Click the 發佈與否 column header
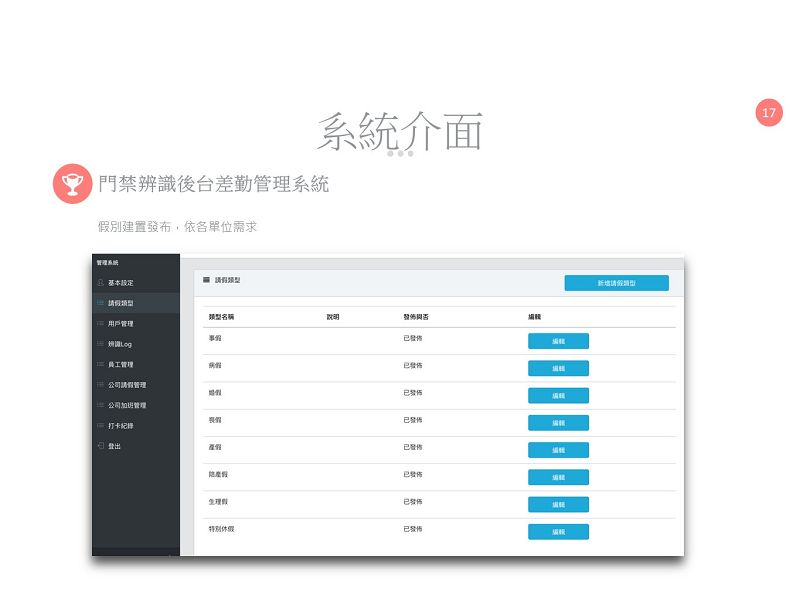Viewport: 800px width, 600px height. 416,317
